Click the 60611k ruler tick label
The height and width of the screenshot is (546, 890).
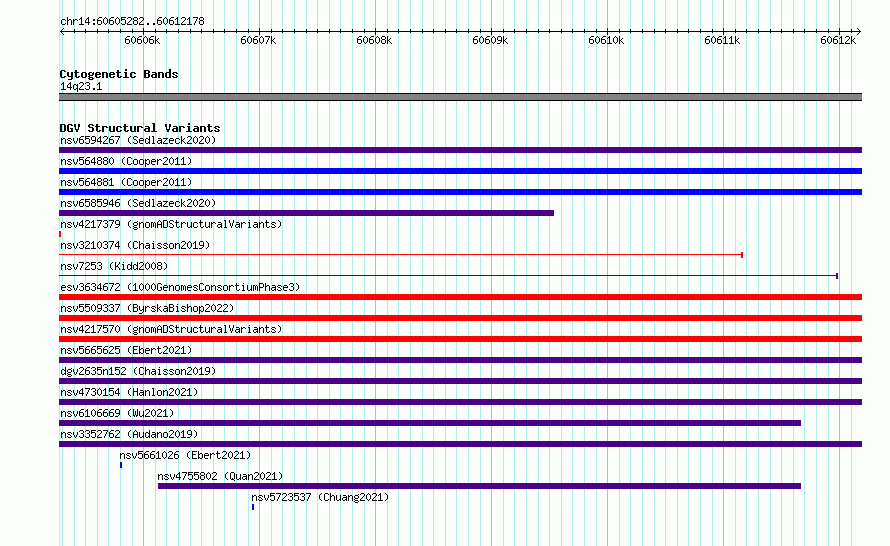pyautogui.click(x=722, y=40)
